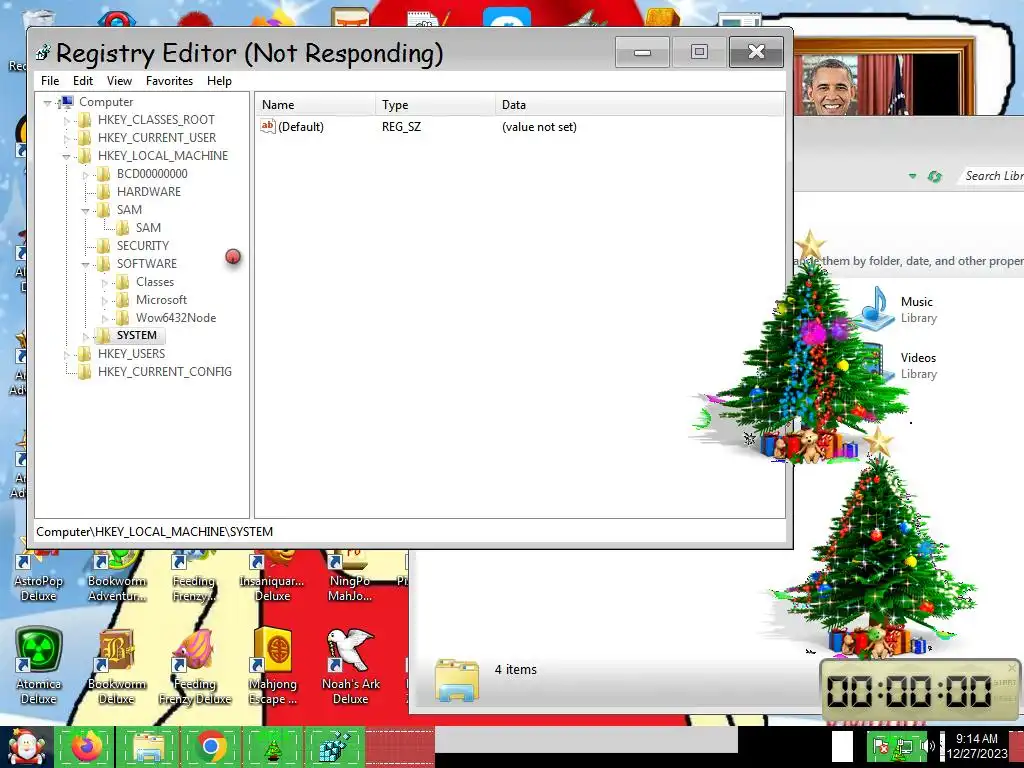The height and width of the screenshot is (768, 1024).
Task: Select the inner SAM subkey
Action: click(148, 228)
